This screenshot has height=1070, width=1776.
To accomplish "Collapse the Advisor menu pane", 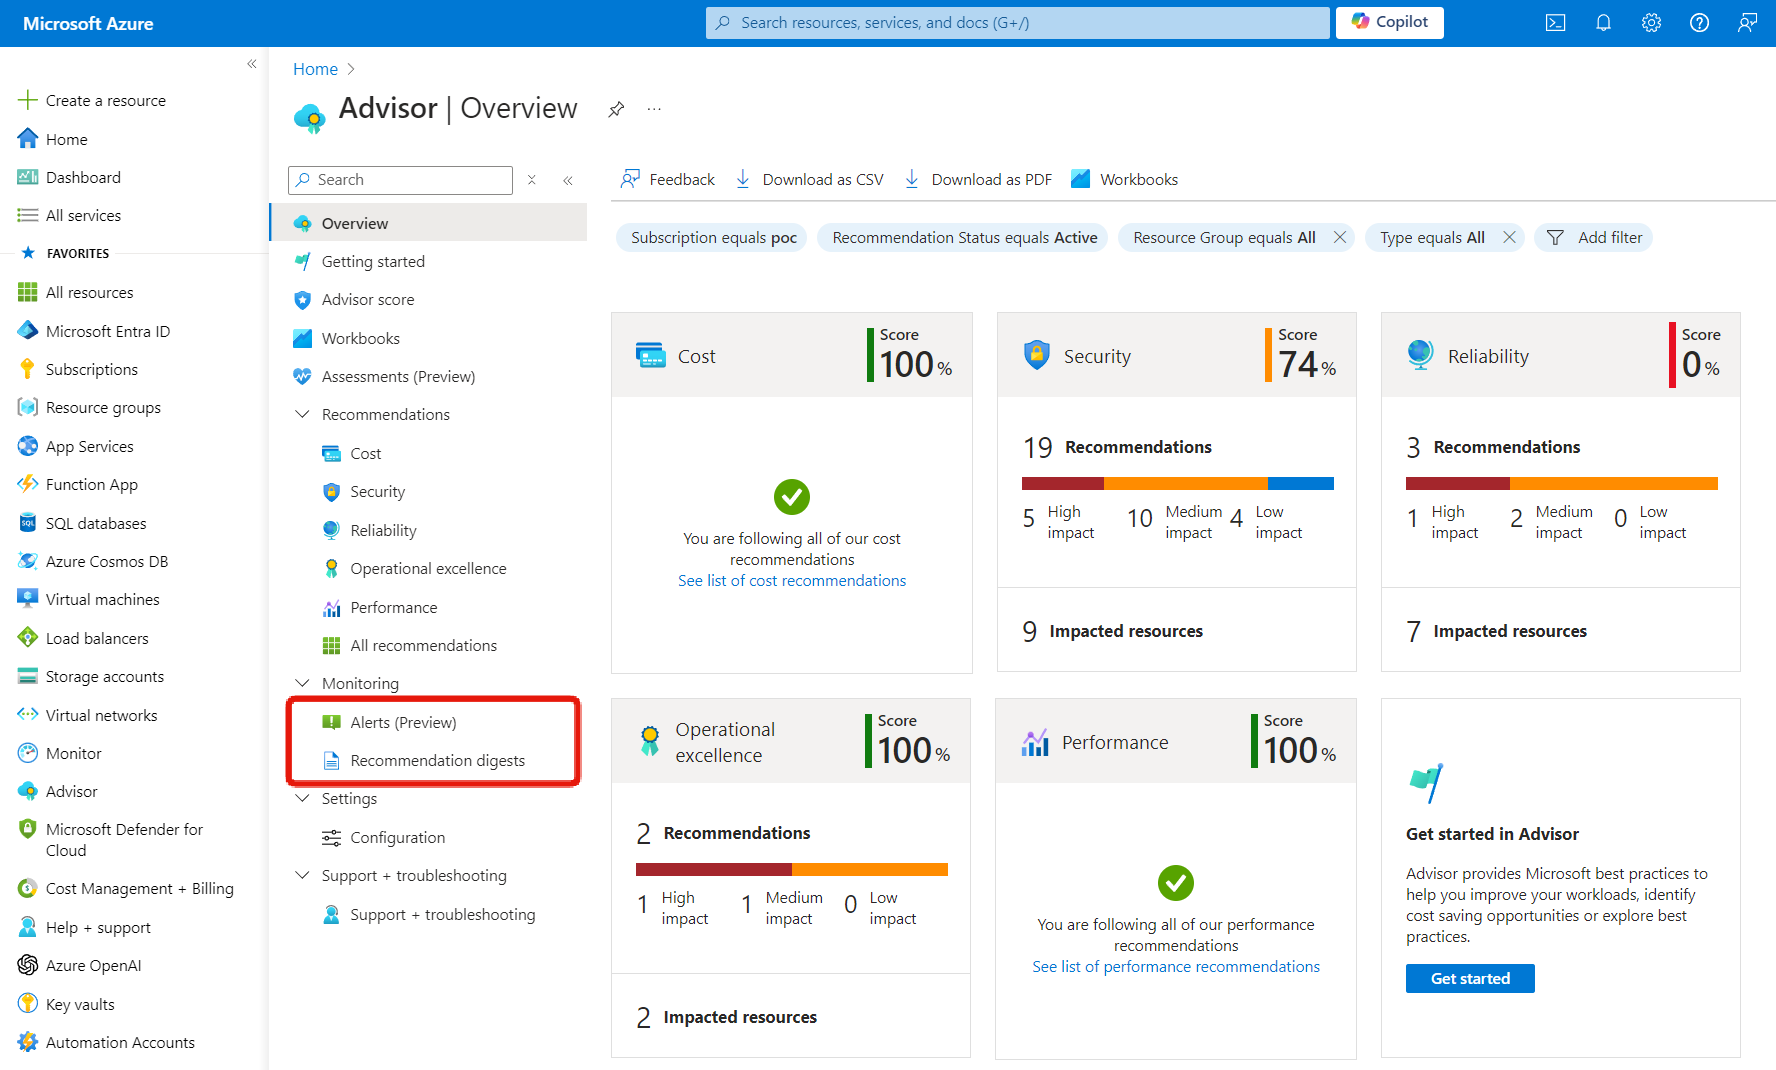I will 568,180.
